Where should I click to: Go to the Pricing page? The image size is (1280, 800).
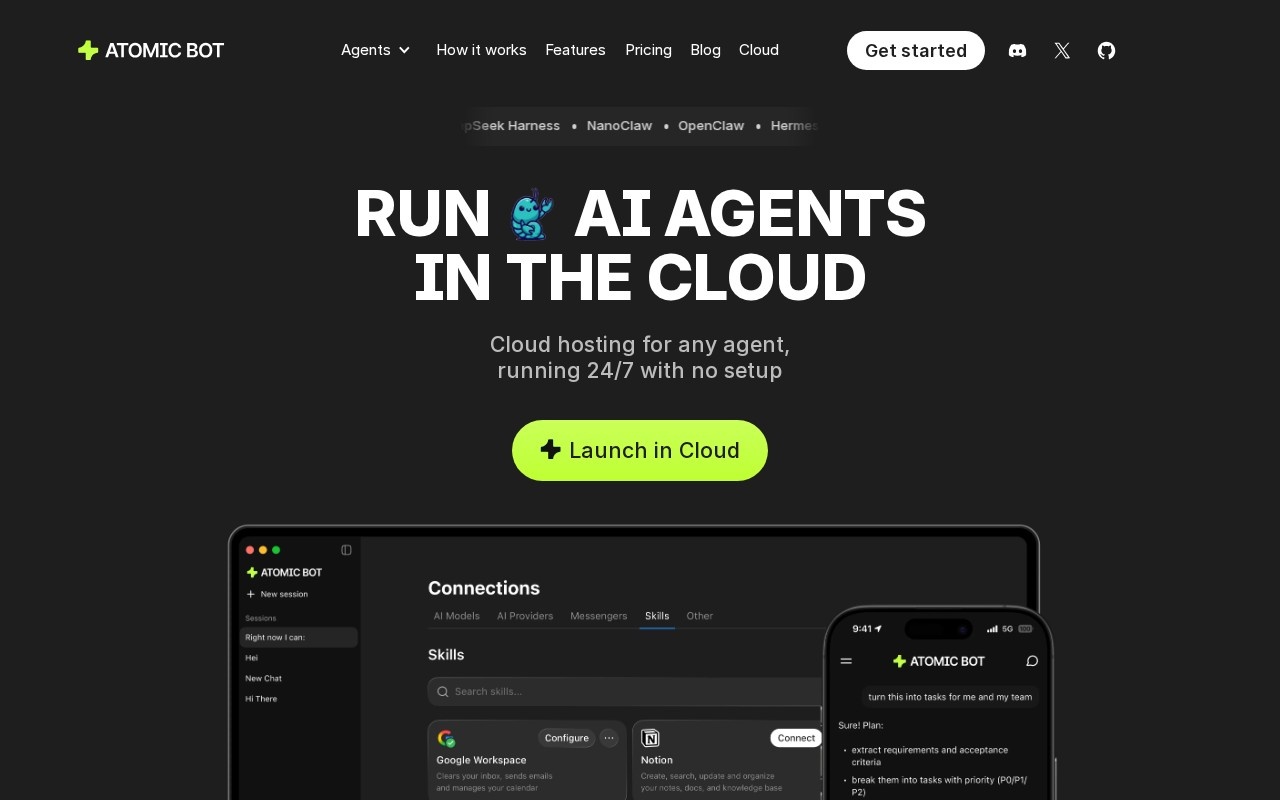click(x=648, y=50)
